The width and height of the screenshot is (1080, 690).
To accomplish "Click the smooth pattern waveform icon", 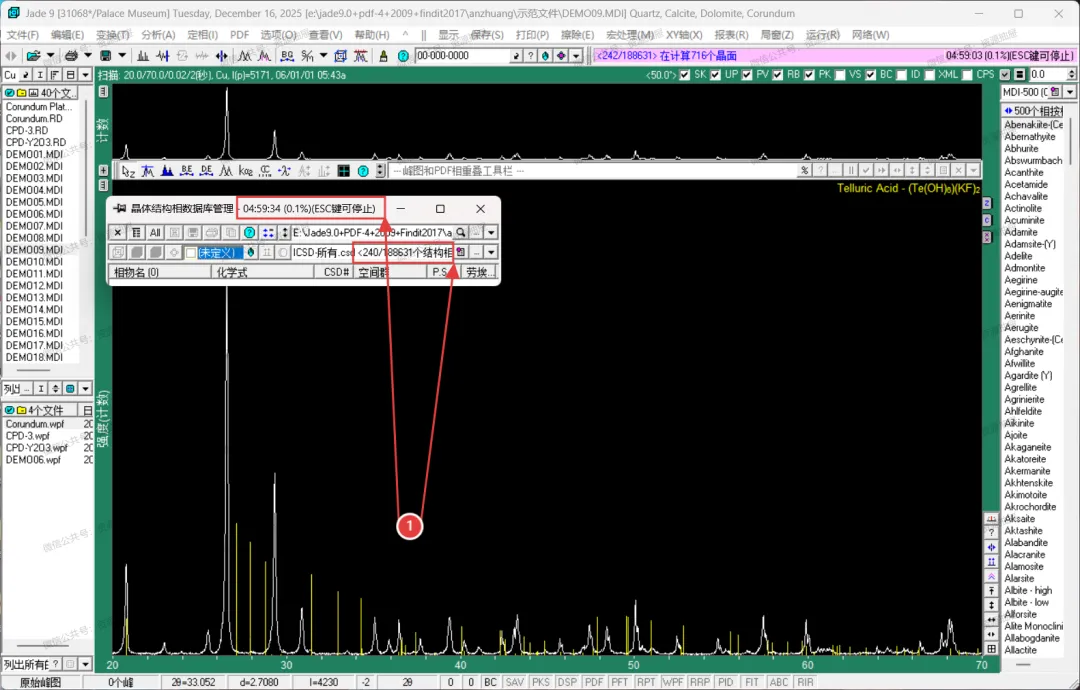I will point(163,56).
